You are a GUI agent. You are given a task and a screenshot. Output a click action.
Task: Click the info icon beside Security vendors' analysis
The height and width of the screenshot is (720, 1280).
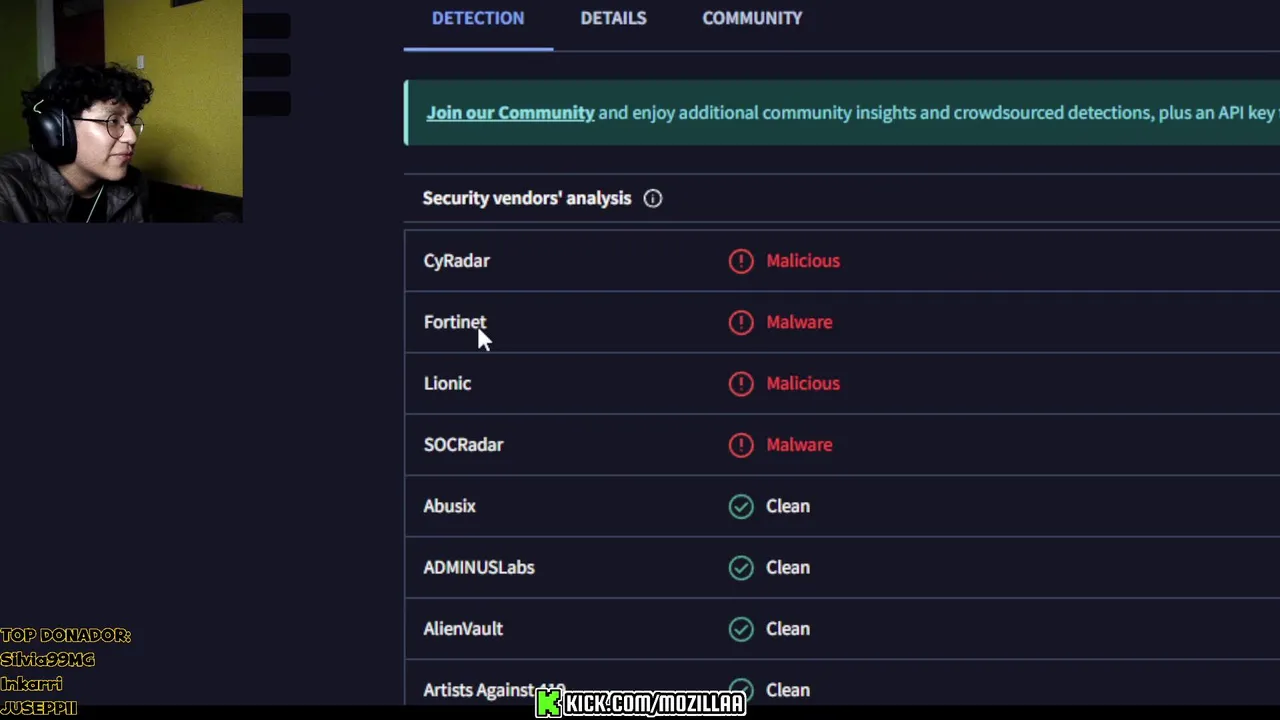(652, 198)
